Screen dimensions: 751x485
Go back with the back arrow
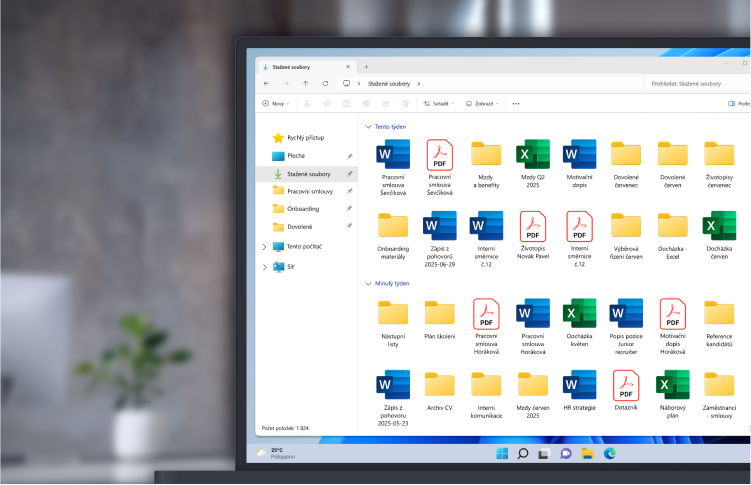point(267,84)
